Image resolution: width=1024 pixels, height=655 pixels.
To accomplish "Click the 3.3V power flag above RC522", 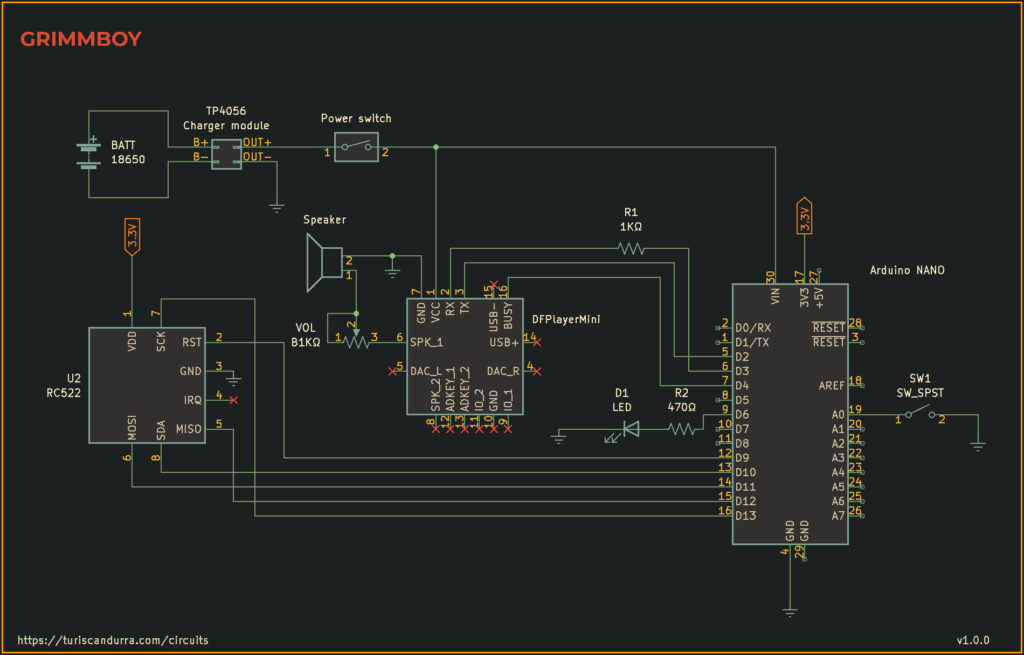I will click(132, 236).
